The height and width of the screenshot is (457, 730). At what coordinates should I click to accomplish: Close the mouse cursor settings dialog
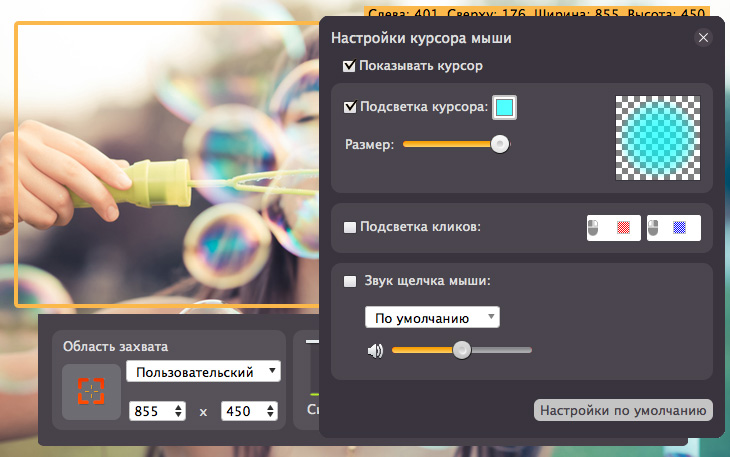703,38
